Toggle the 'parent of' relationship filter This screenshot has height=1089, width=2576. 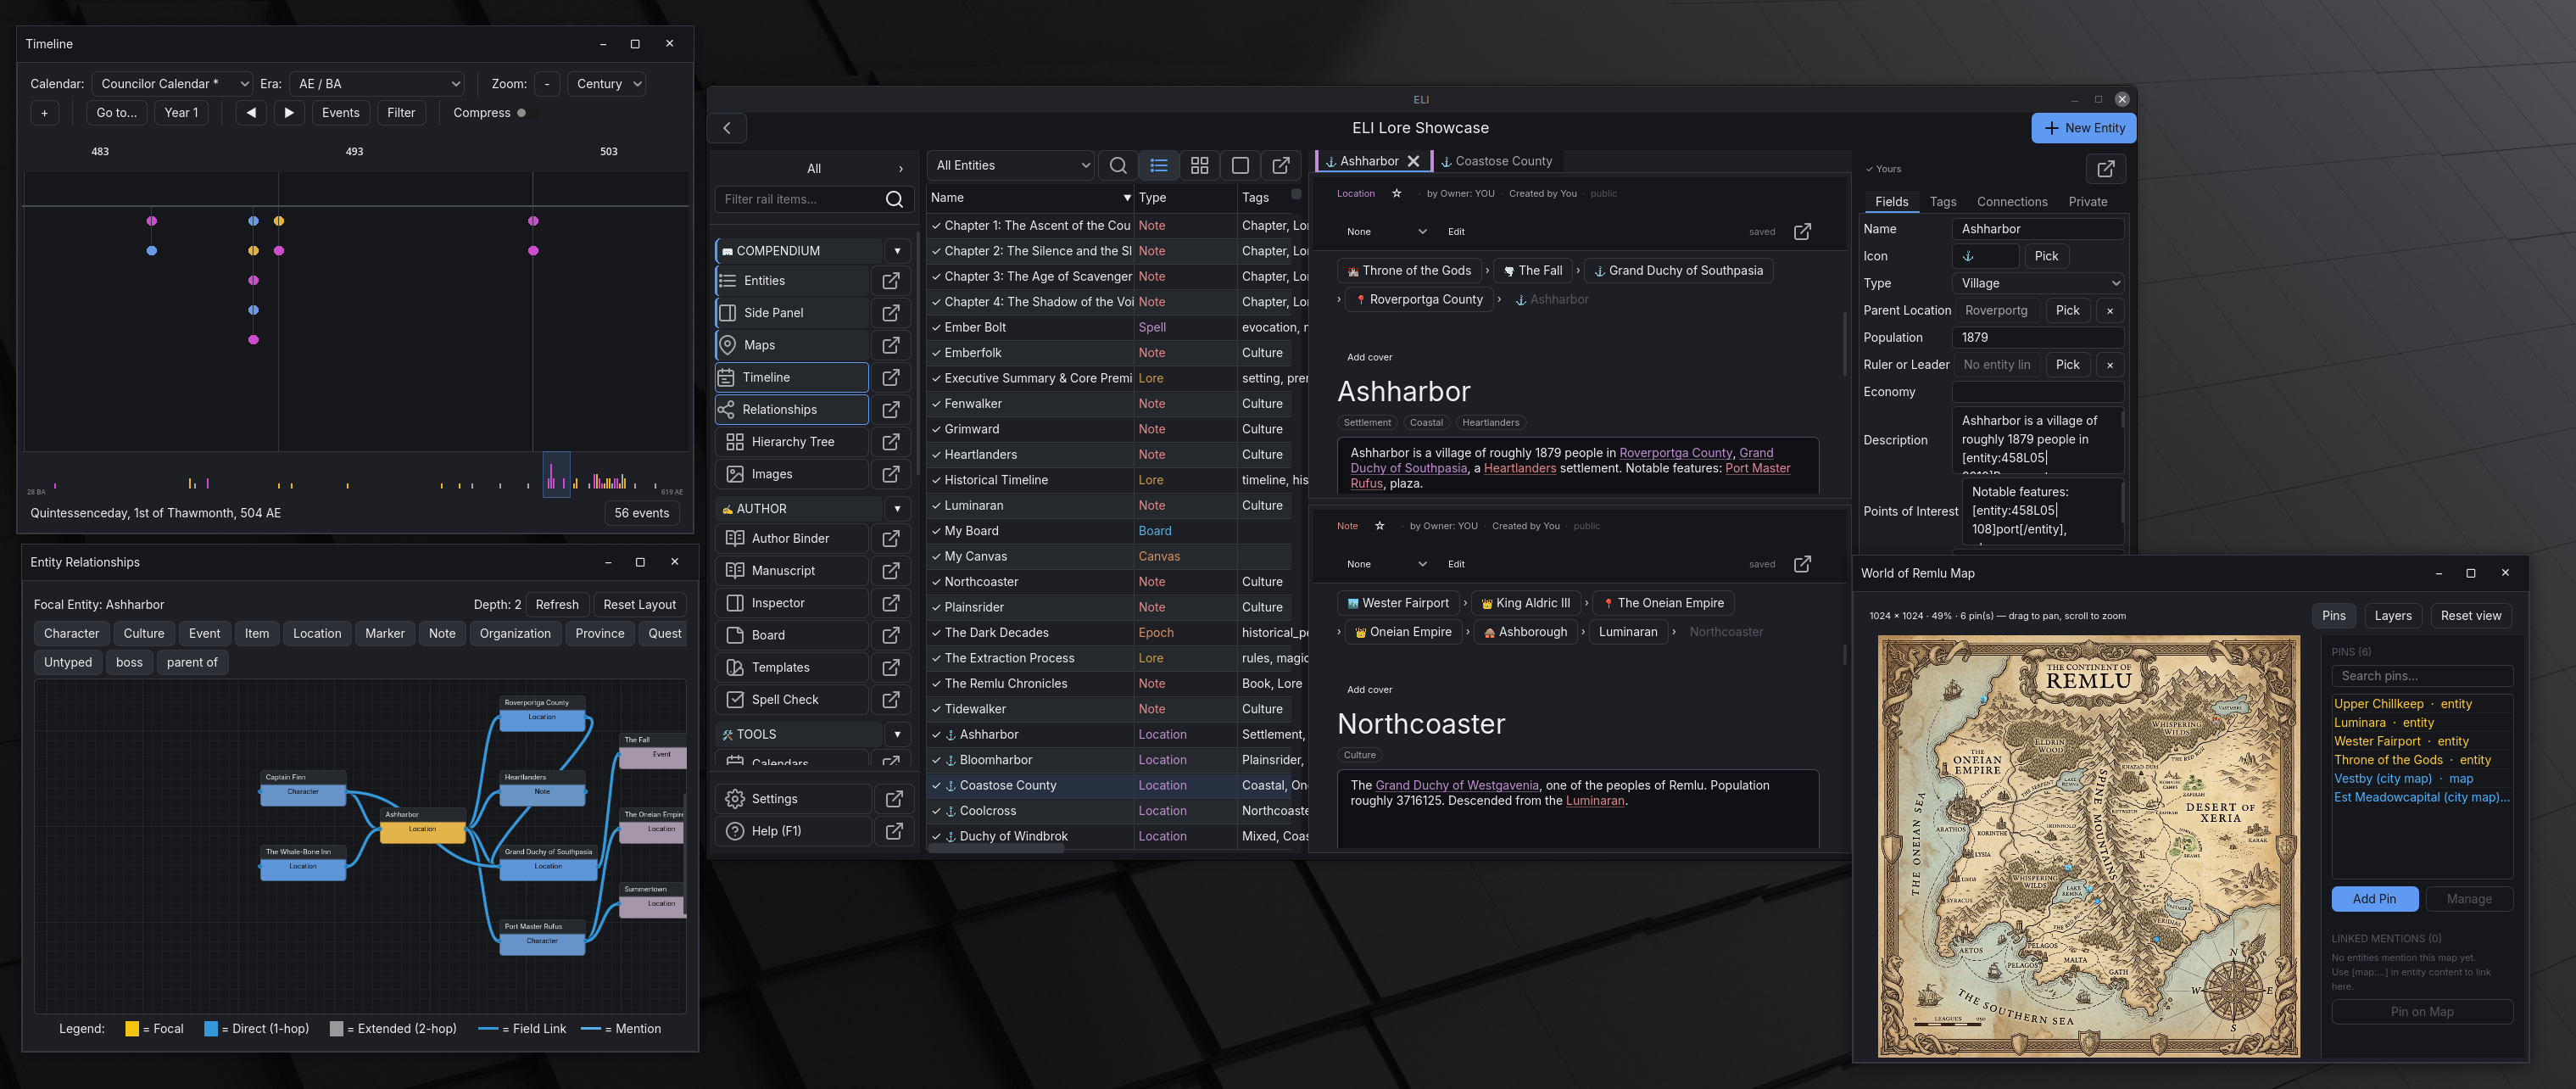pyautogui.click(x=192, y=663)
